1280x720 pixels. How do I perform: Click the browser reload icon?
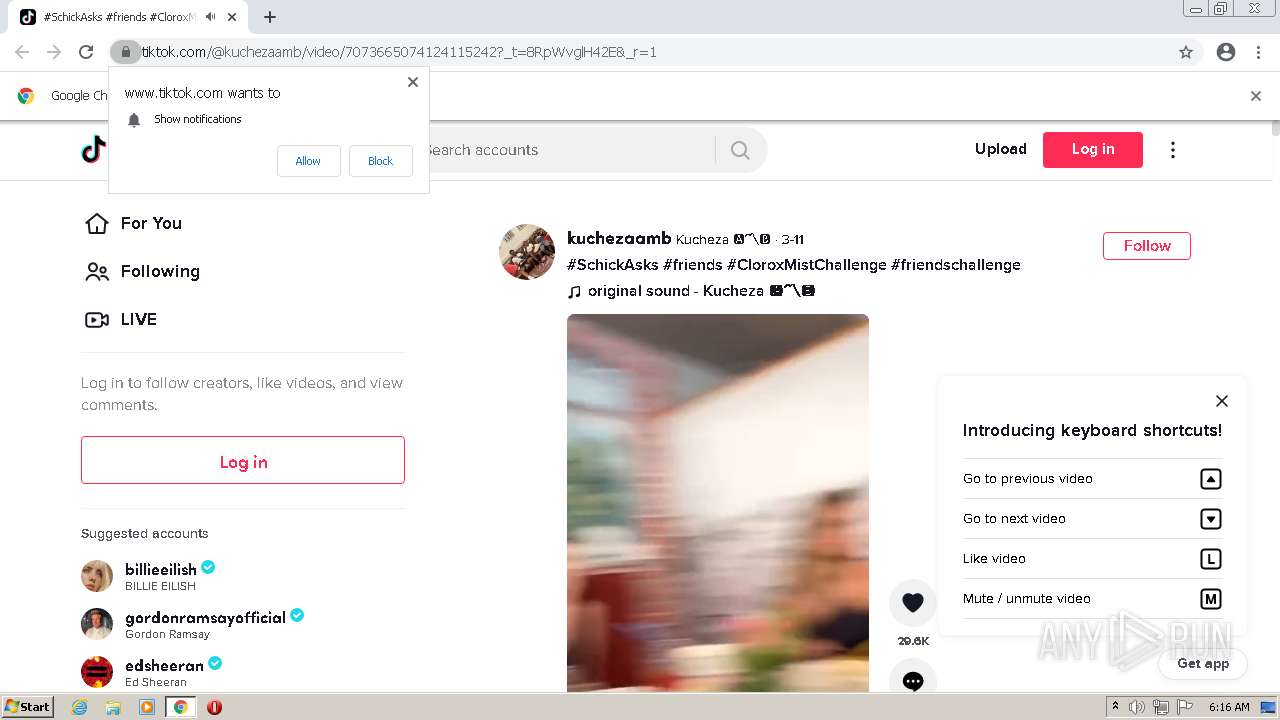pos(86,52)
